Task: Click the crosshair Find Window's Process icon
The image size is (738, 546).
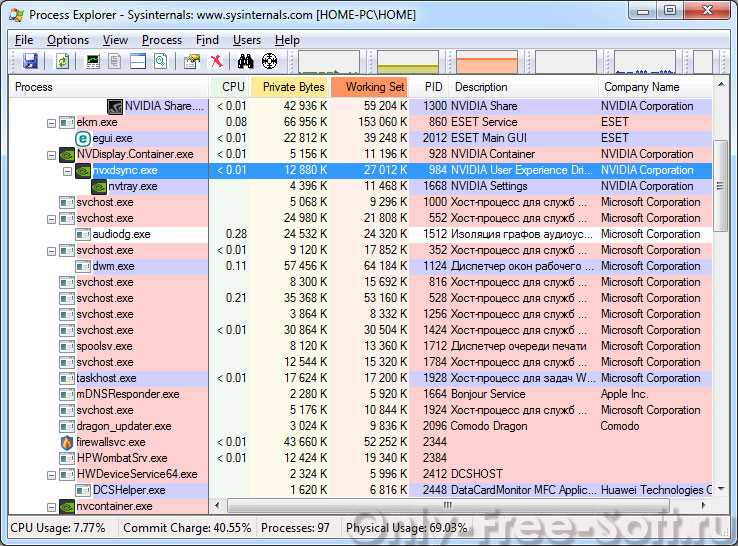Action: [270, 61]
